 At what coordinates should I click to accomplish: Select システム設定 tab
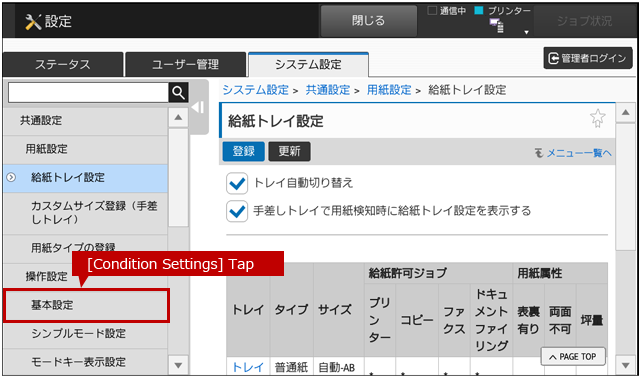308,65
